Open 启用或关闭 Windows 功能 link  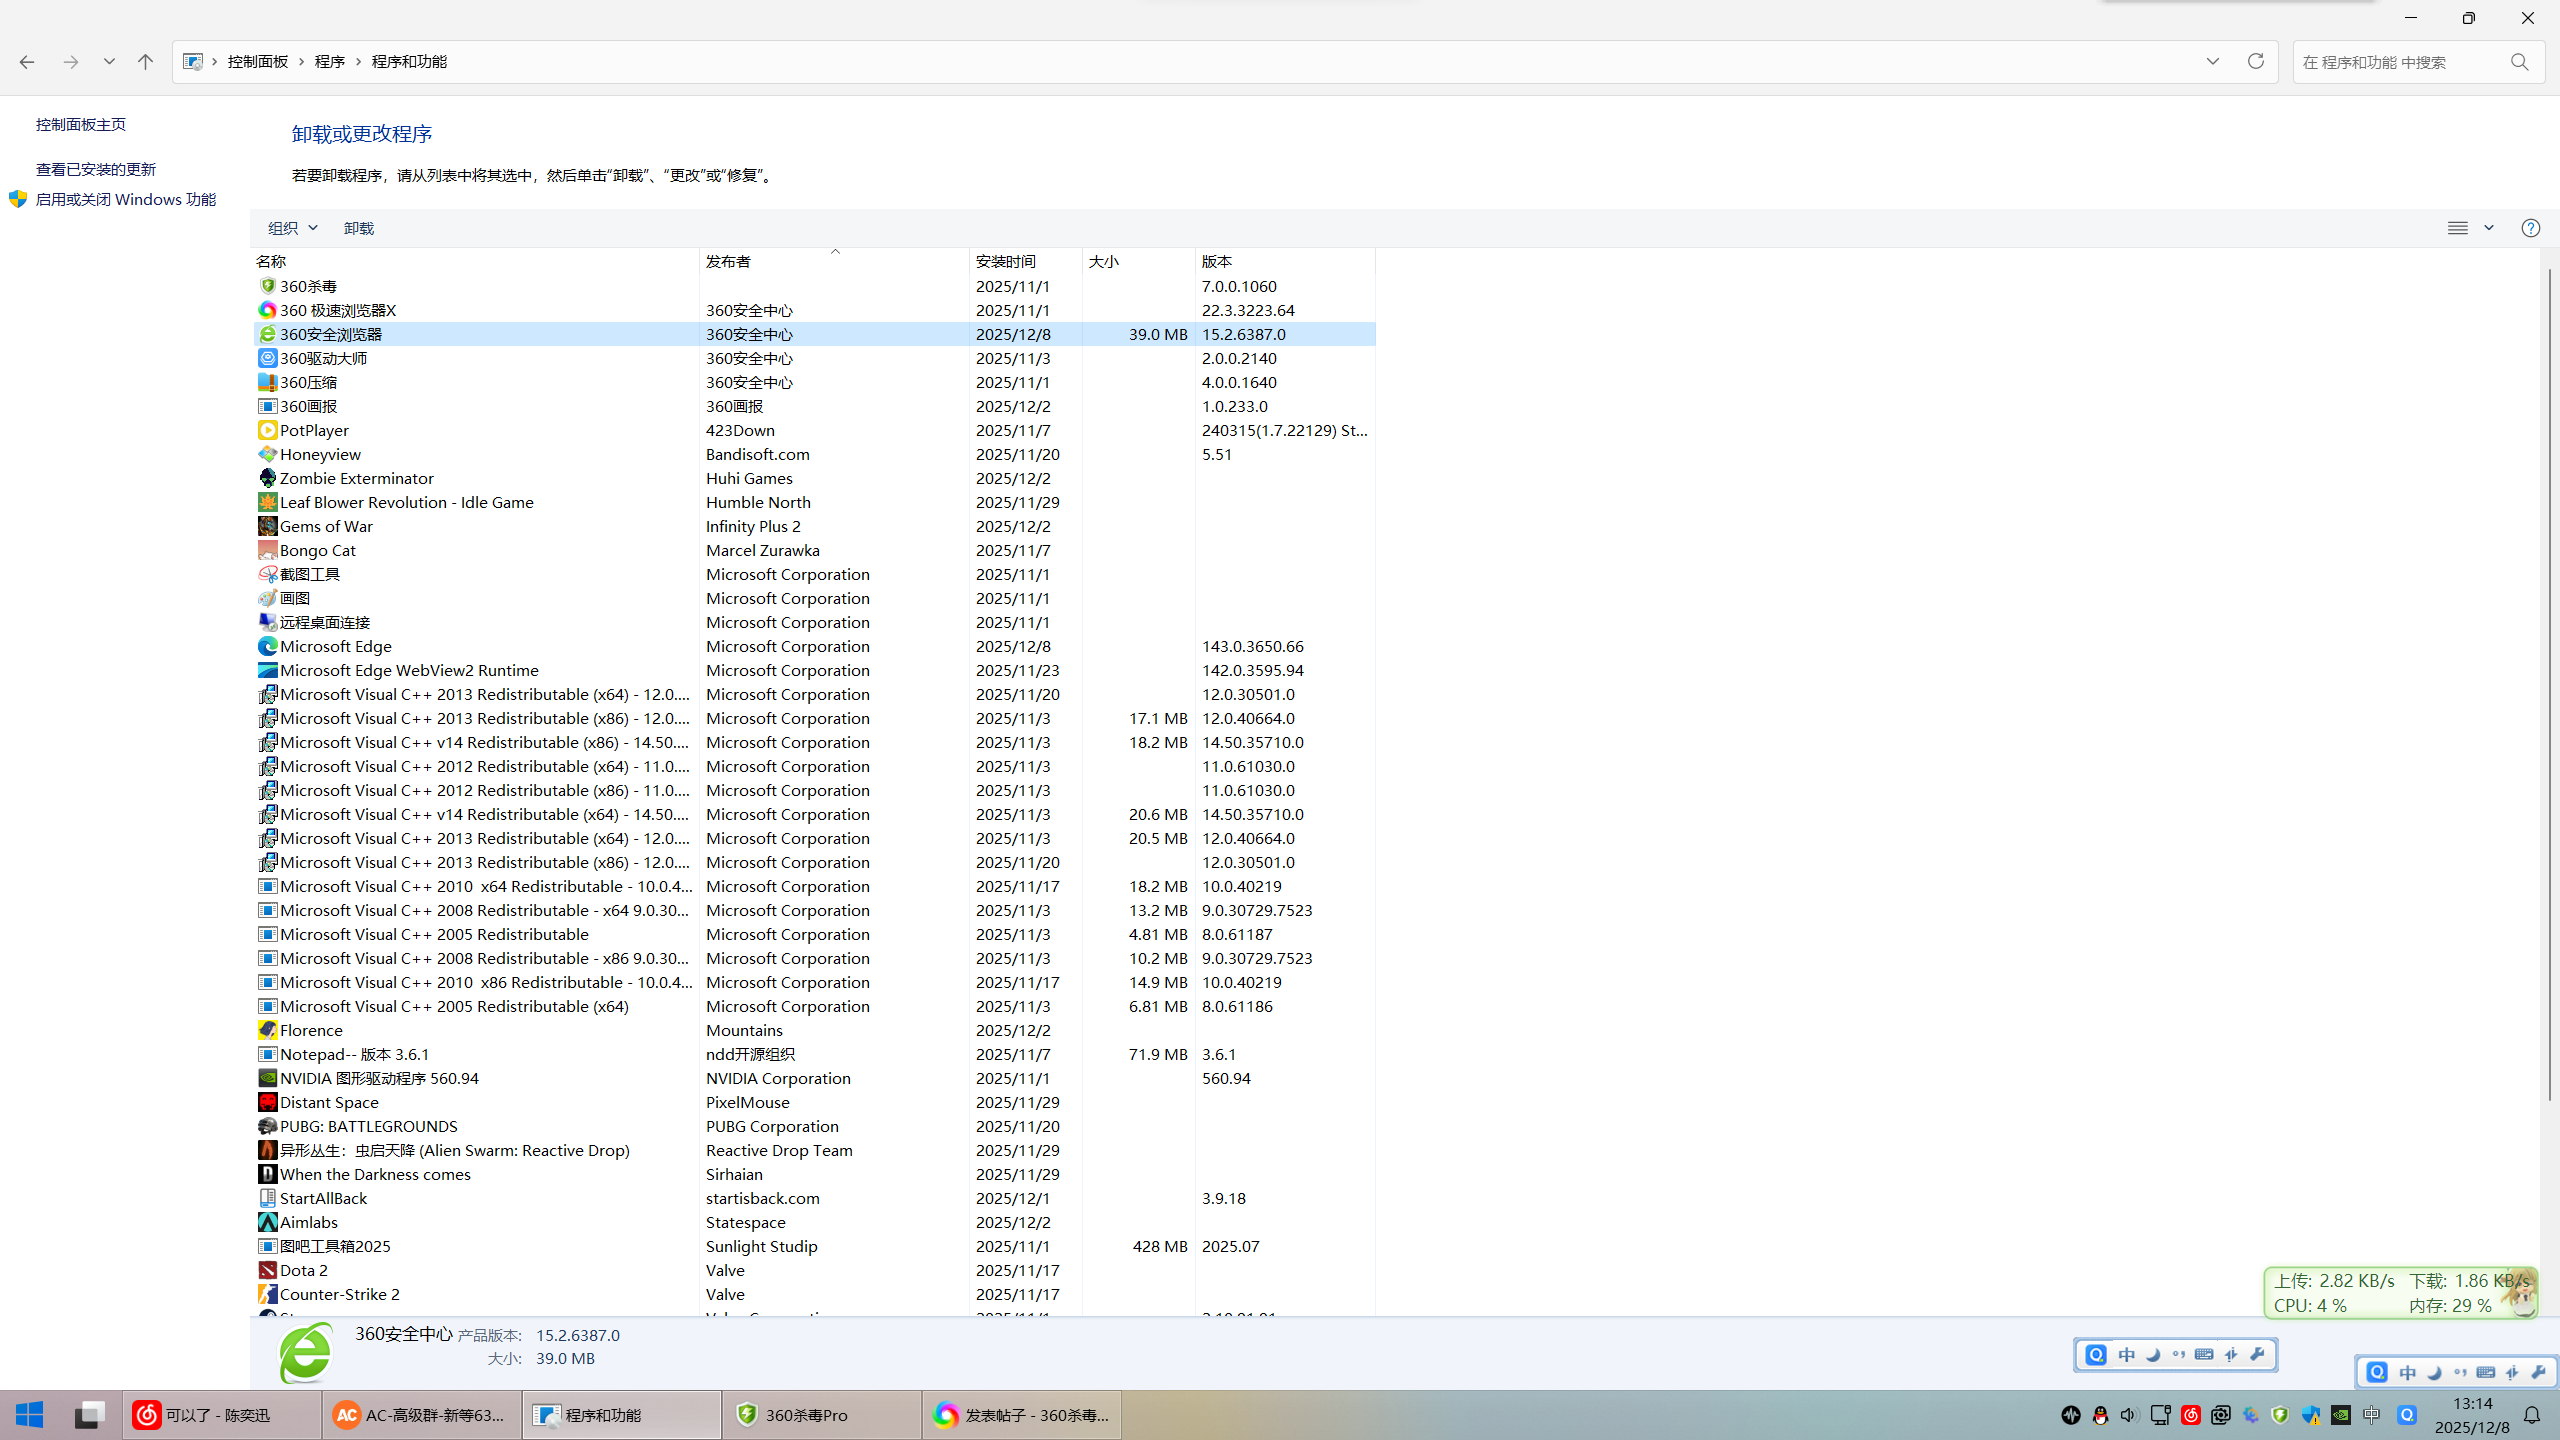[126, 199]
